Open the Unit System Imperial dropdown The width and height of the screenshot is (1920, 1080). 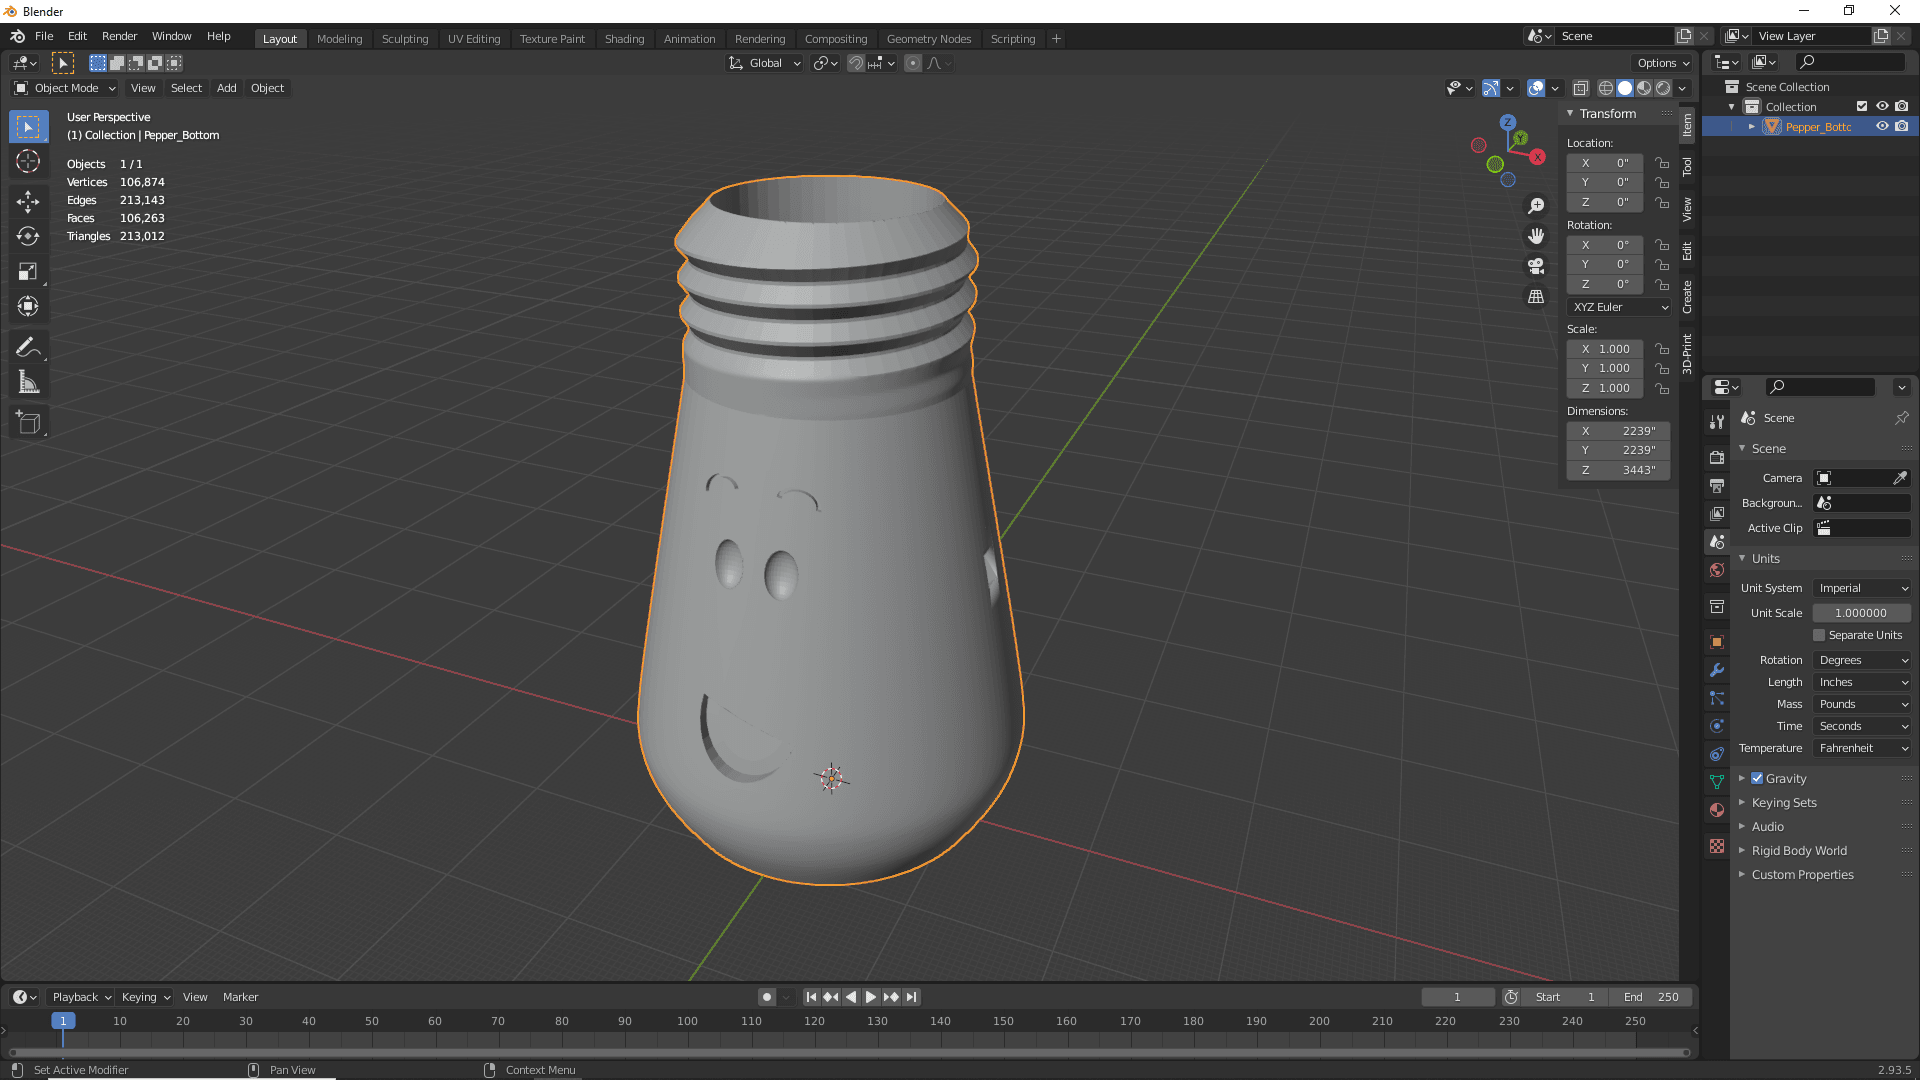pyautogui.click(x=1862, y=588)
